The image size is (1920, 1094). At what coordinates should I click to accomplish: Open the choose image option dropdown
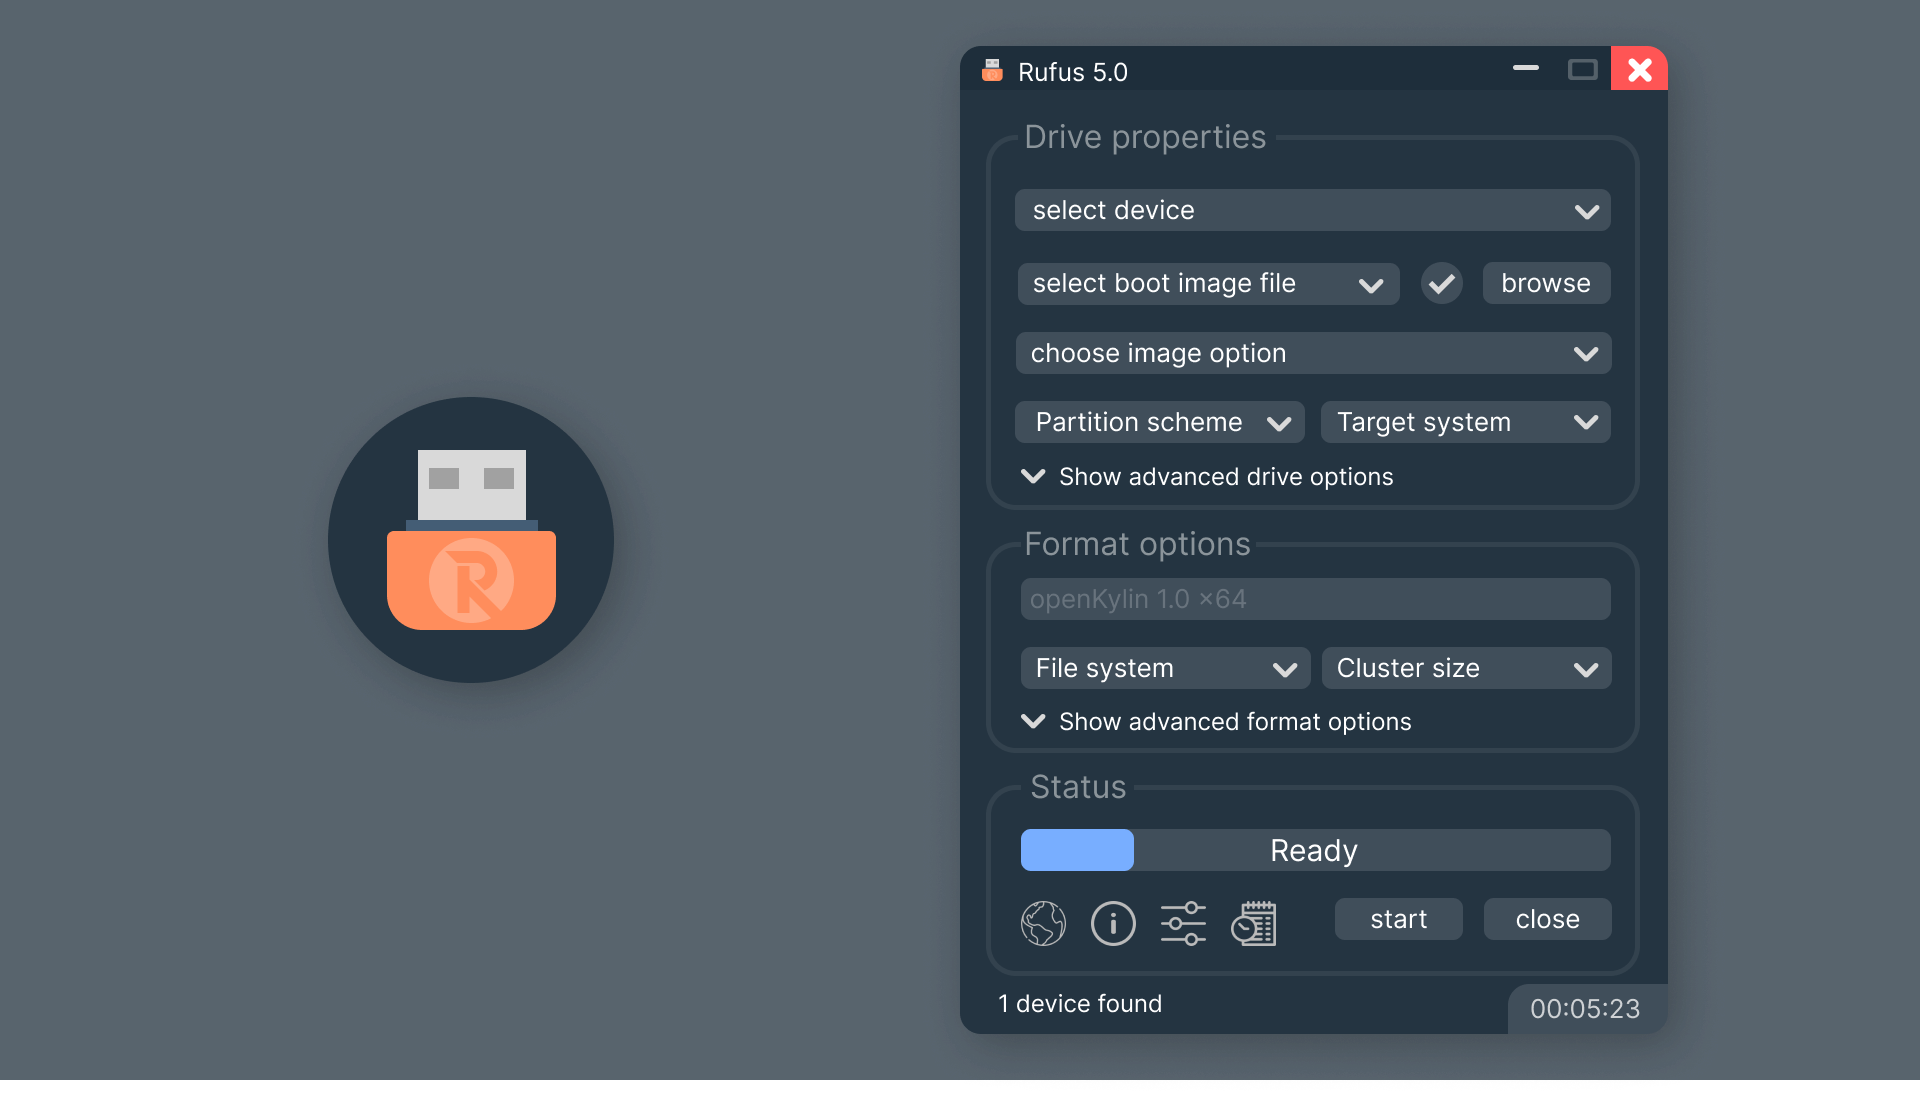click(1312, 354)
